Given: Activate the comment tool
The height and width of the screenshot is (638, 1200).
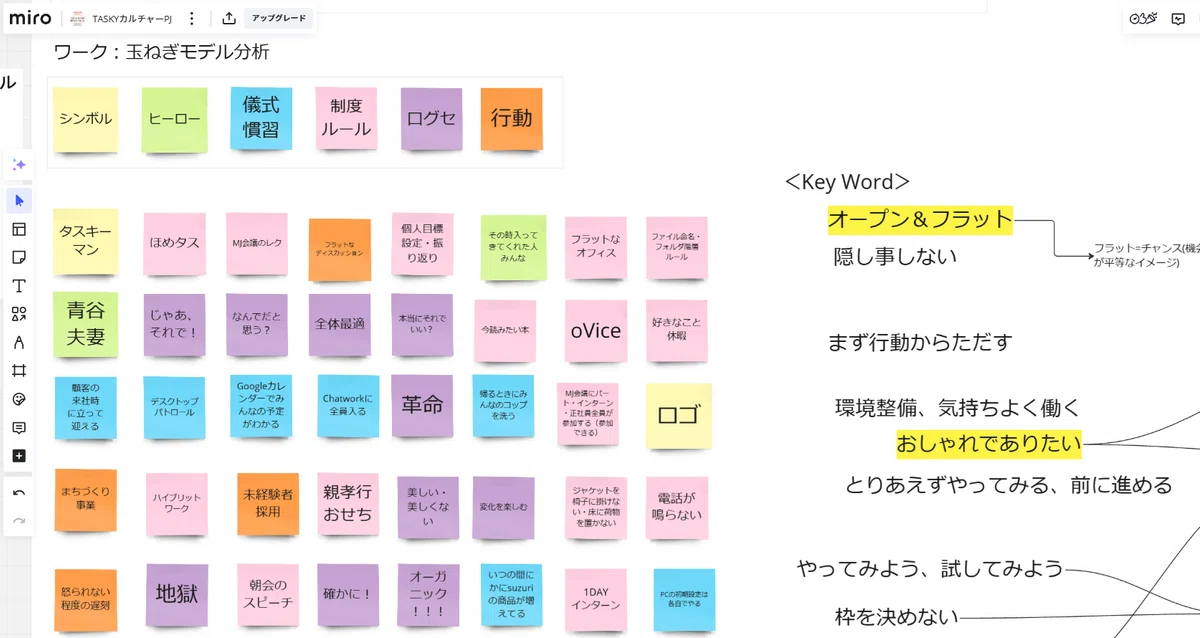Looking at the screenshot, I should tap(19, 427).
